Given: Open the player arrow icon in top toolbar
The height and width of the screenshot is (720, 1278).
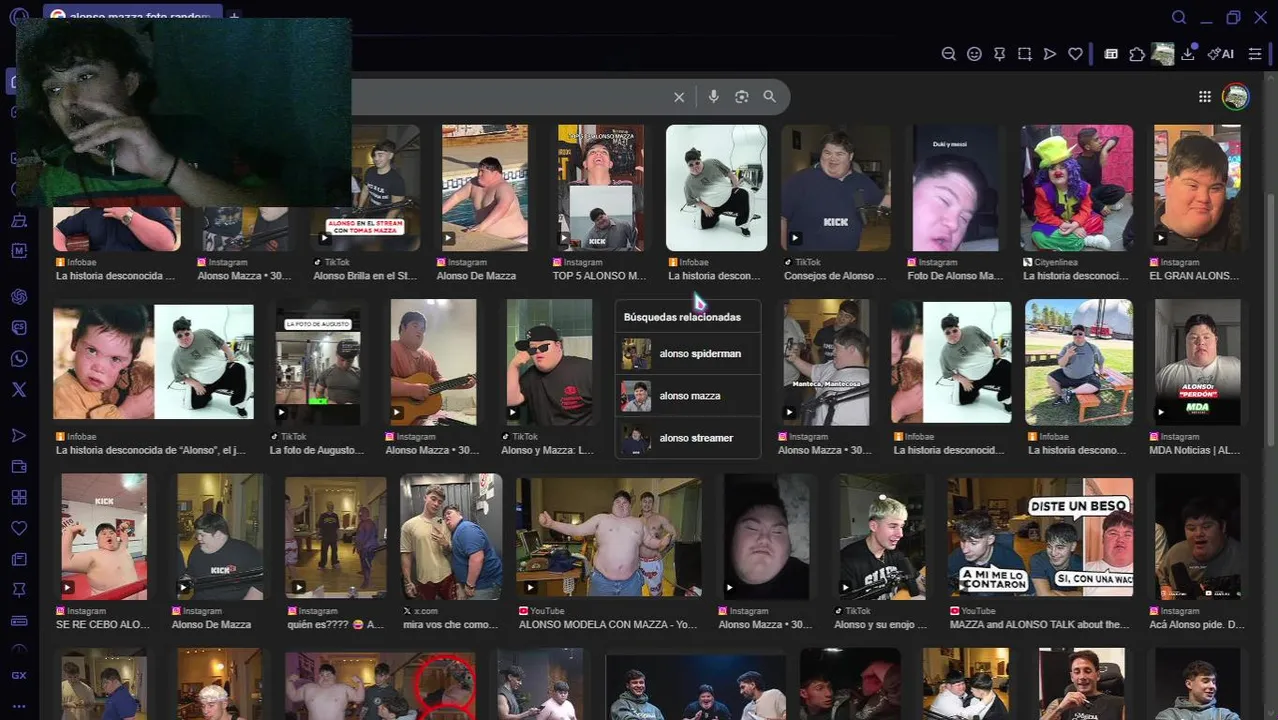Looking at the screenshot, I should 1050,54.
